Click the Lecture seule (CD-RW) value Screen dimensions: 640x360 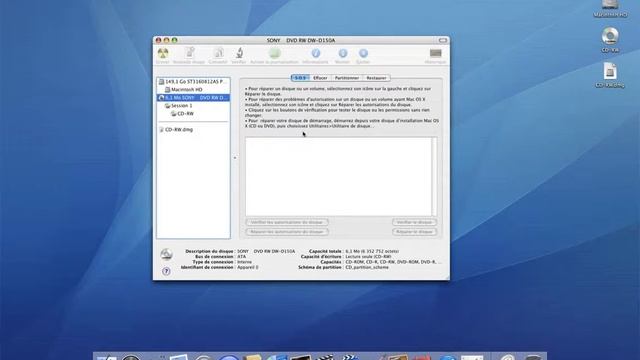(x=368, y=257)
